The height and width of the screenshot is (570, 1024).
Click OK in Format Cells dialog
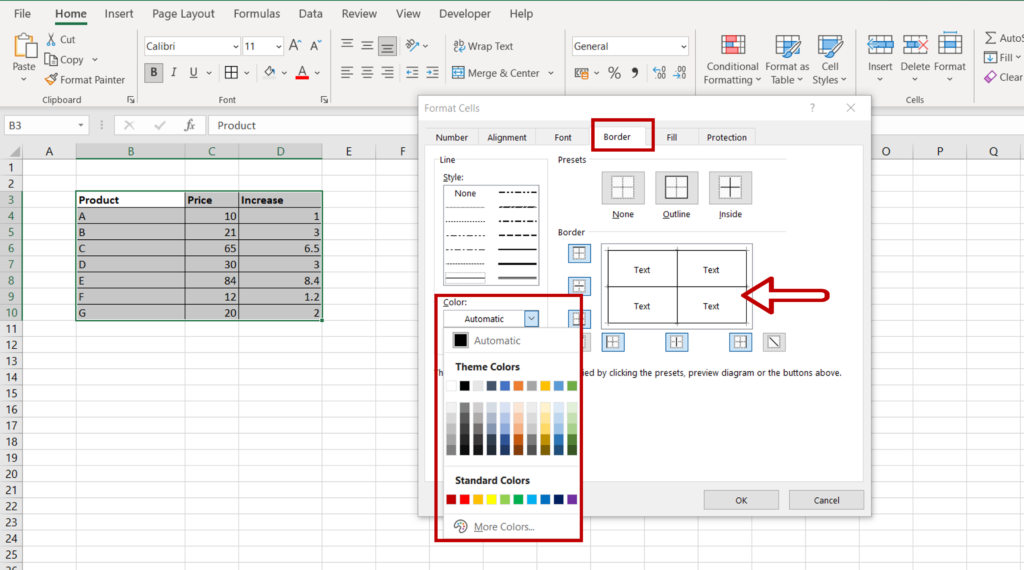(741, 500)
